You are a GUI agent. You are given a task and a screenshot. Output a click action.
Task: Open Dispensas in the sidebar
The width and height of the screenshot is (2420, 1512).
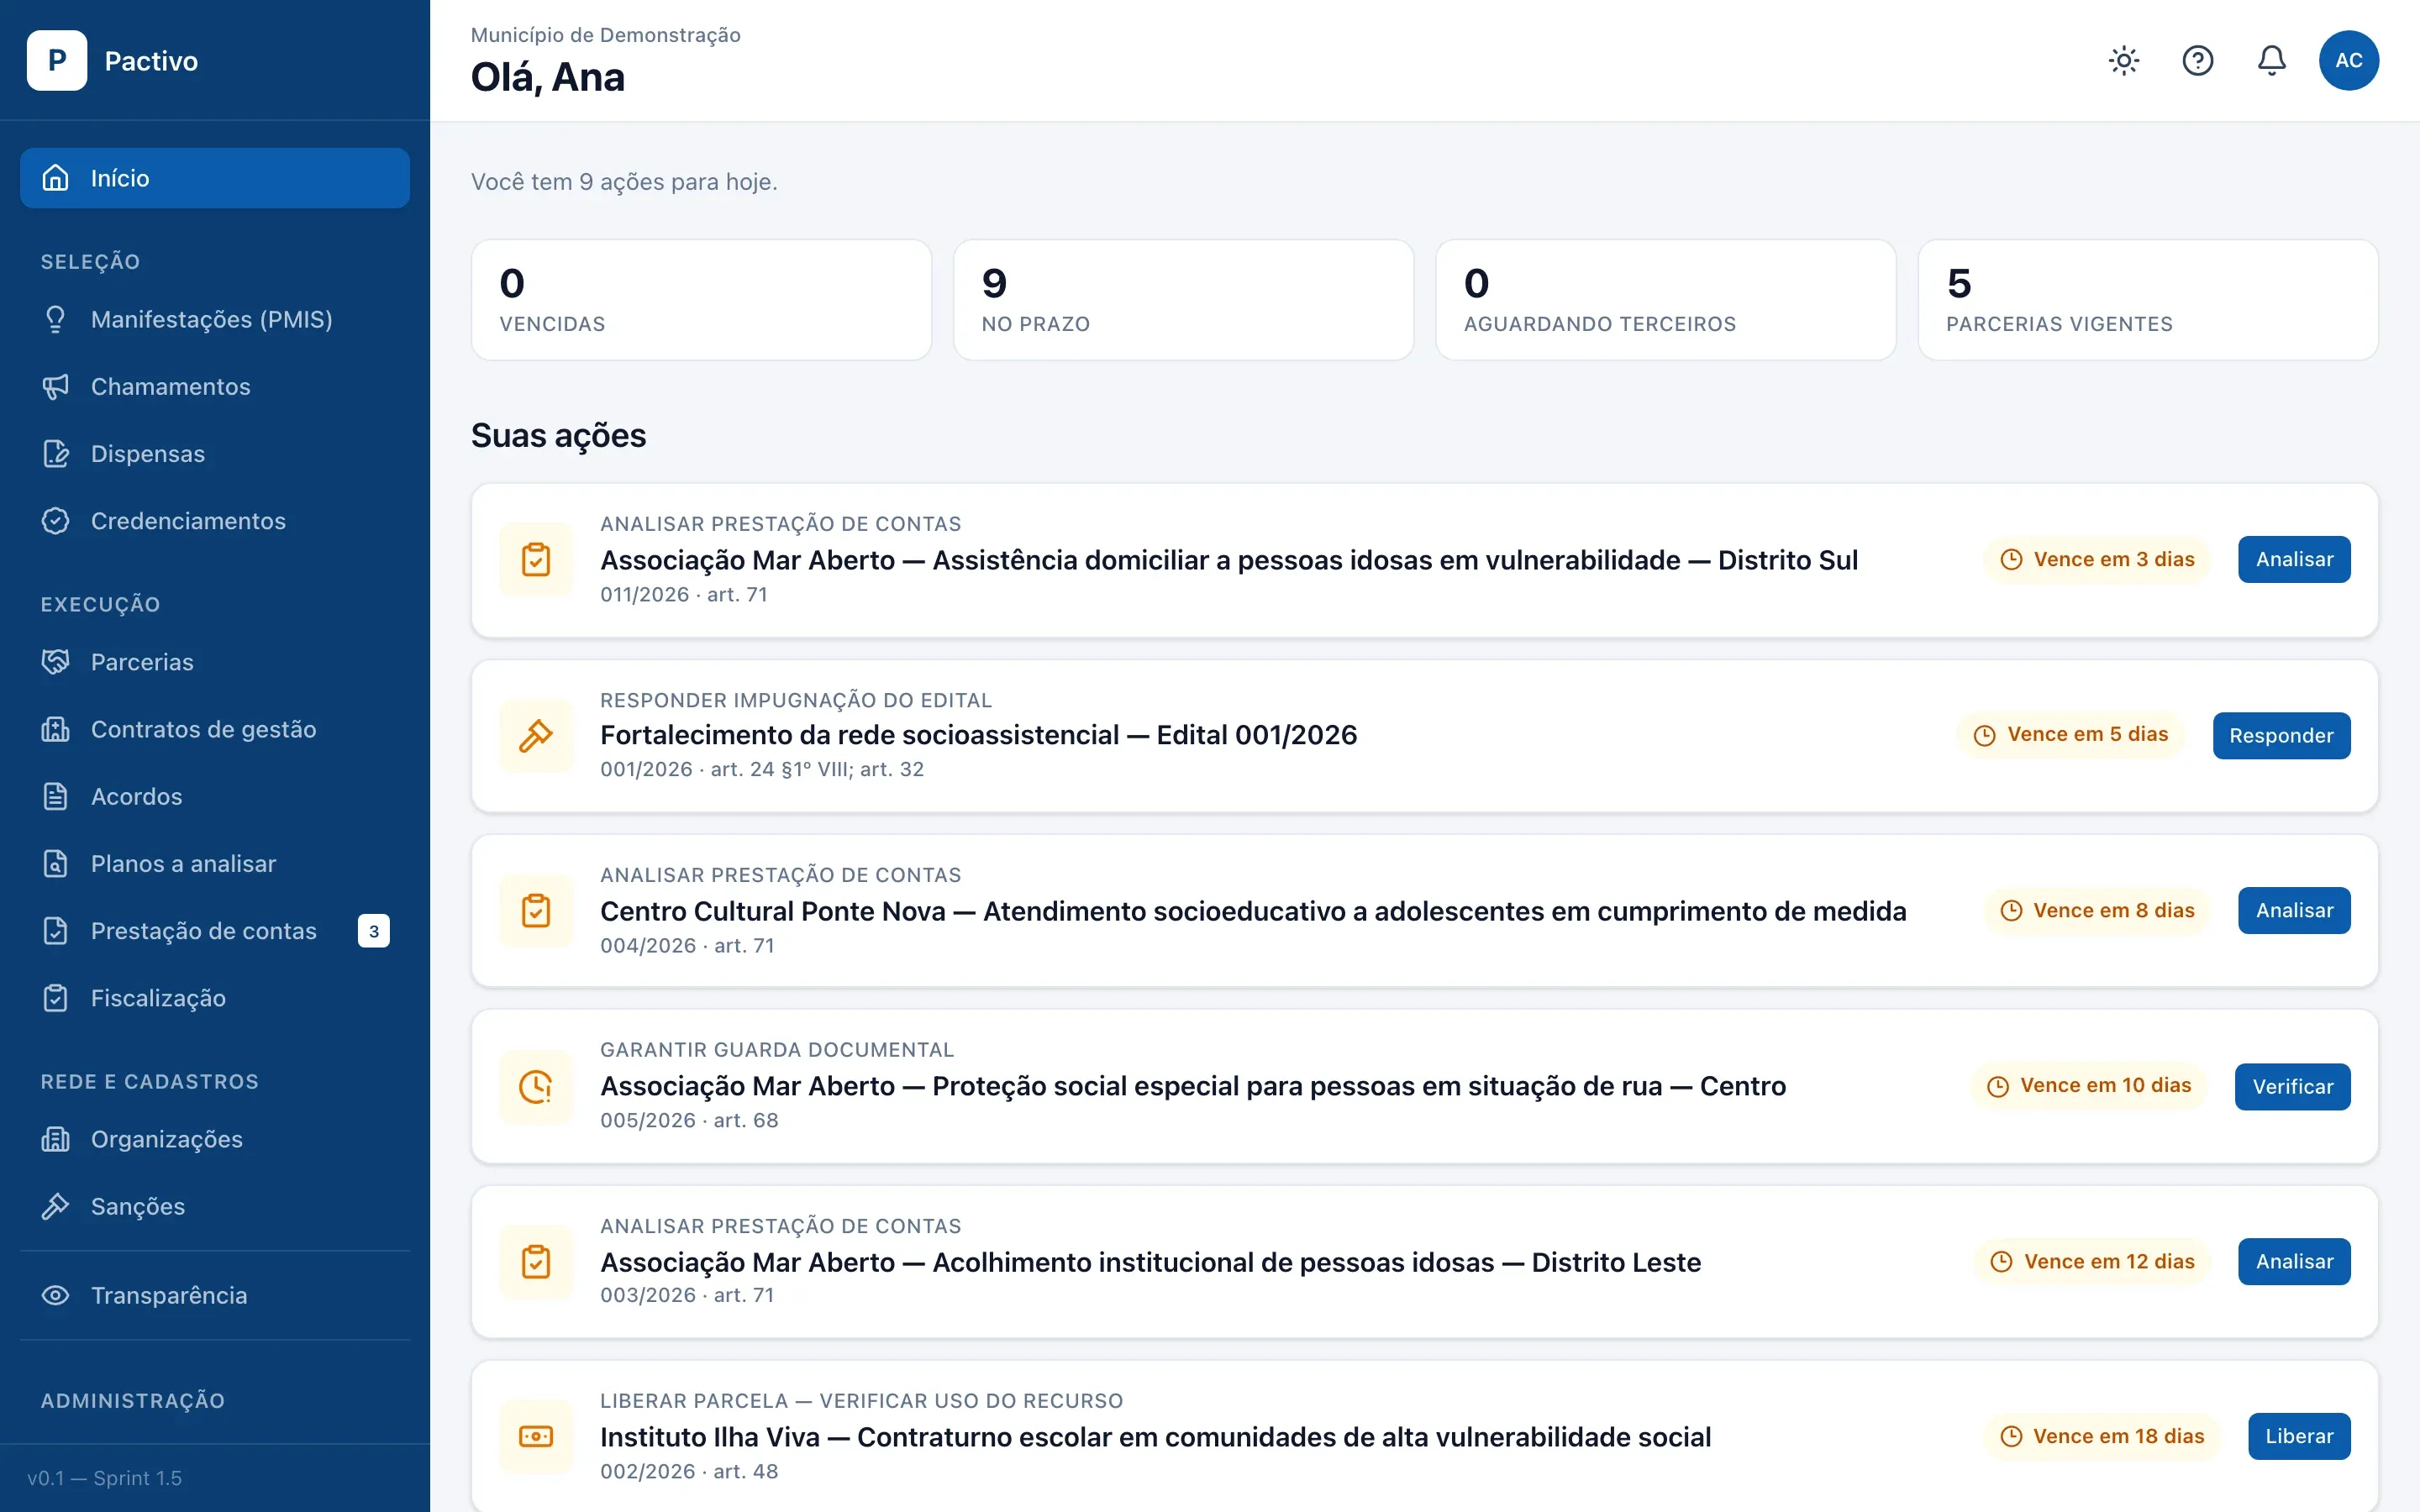click(x=215, y=453)
